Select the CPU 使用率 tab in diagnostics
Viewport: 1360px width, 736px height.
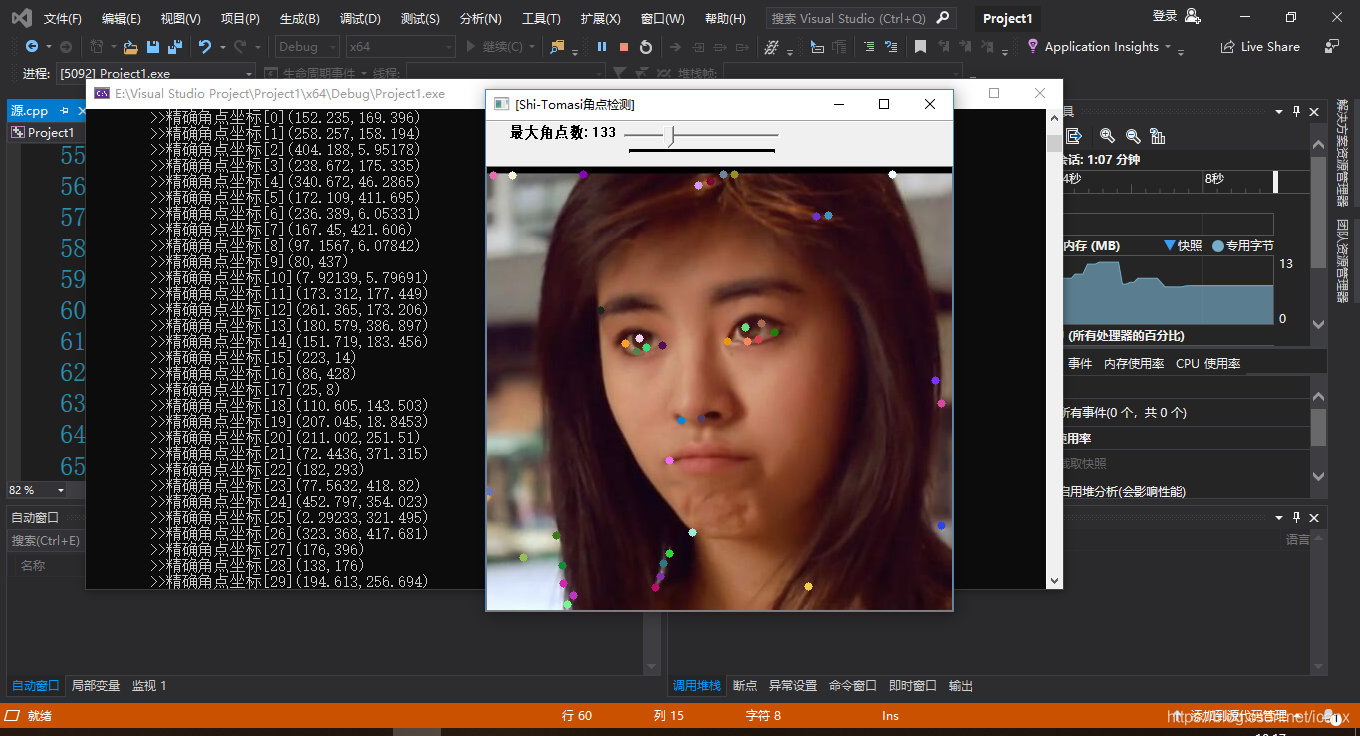[1208, 363]
